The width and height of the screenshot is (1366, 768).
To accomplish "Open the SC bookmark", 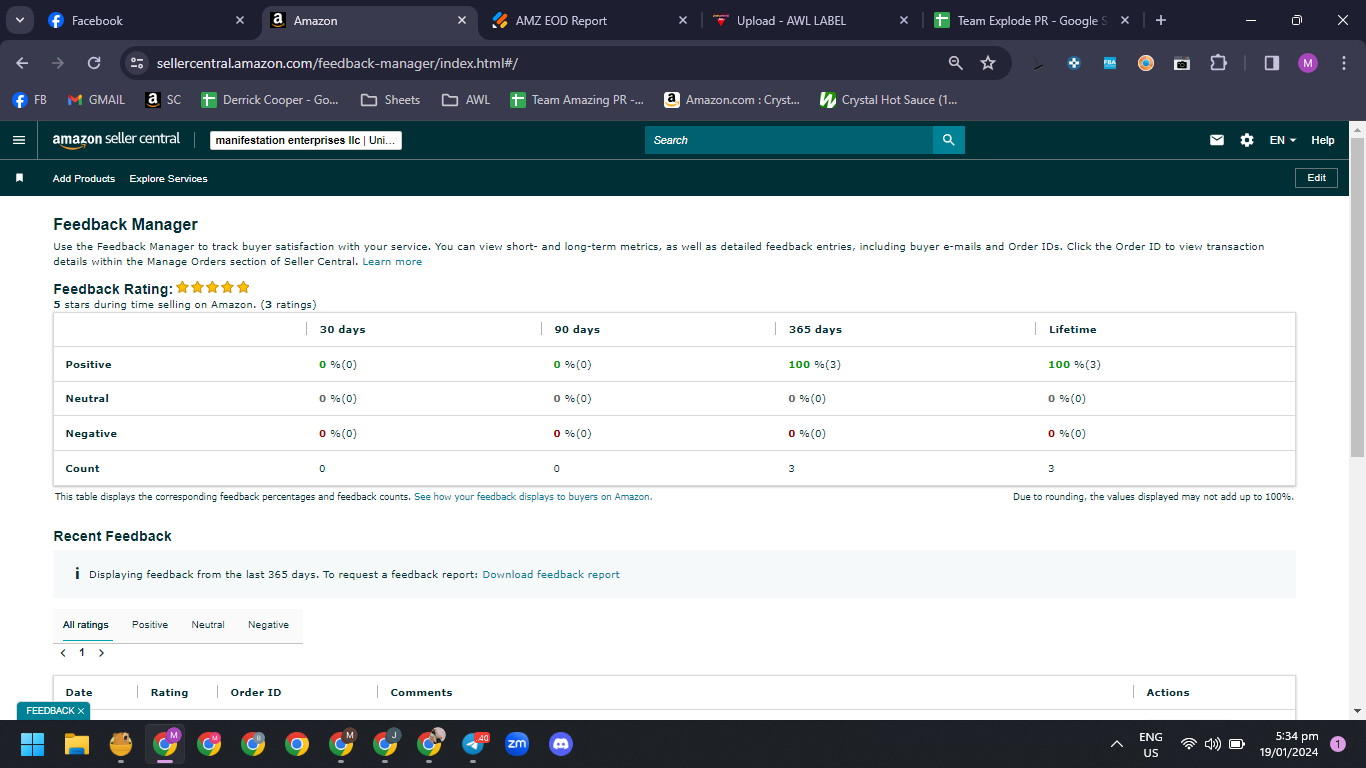I will tap(163, 100).
